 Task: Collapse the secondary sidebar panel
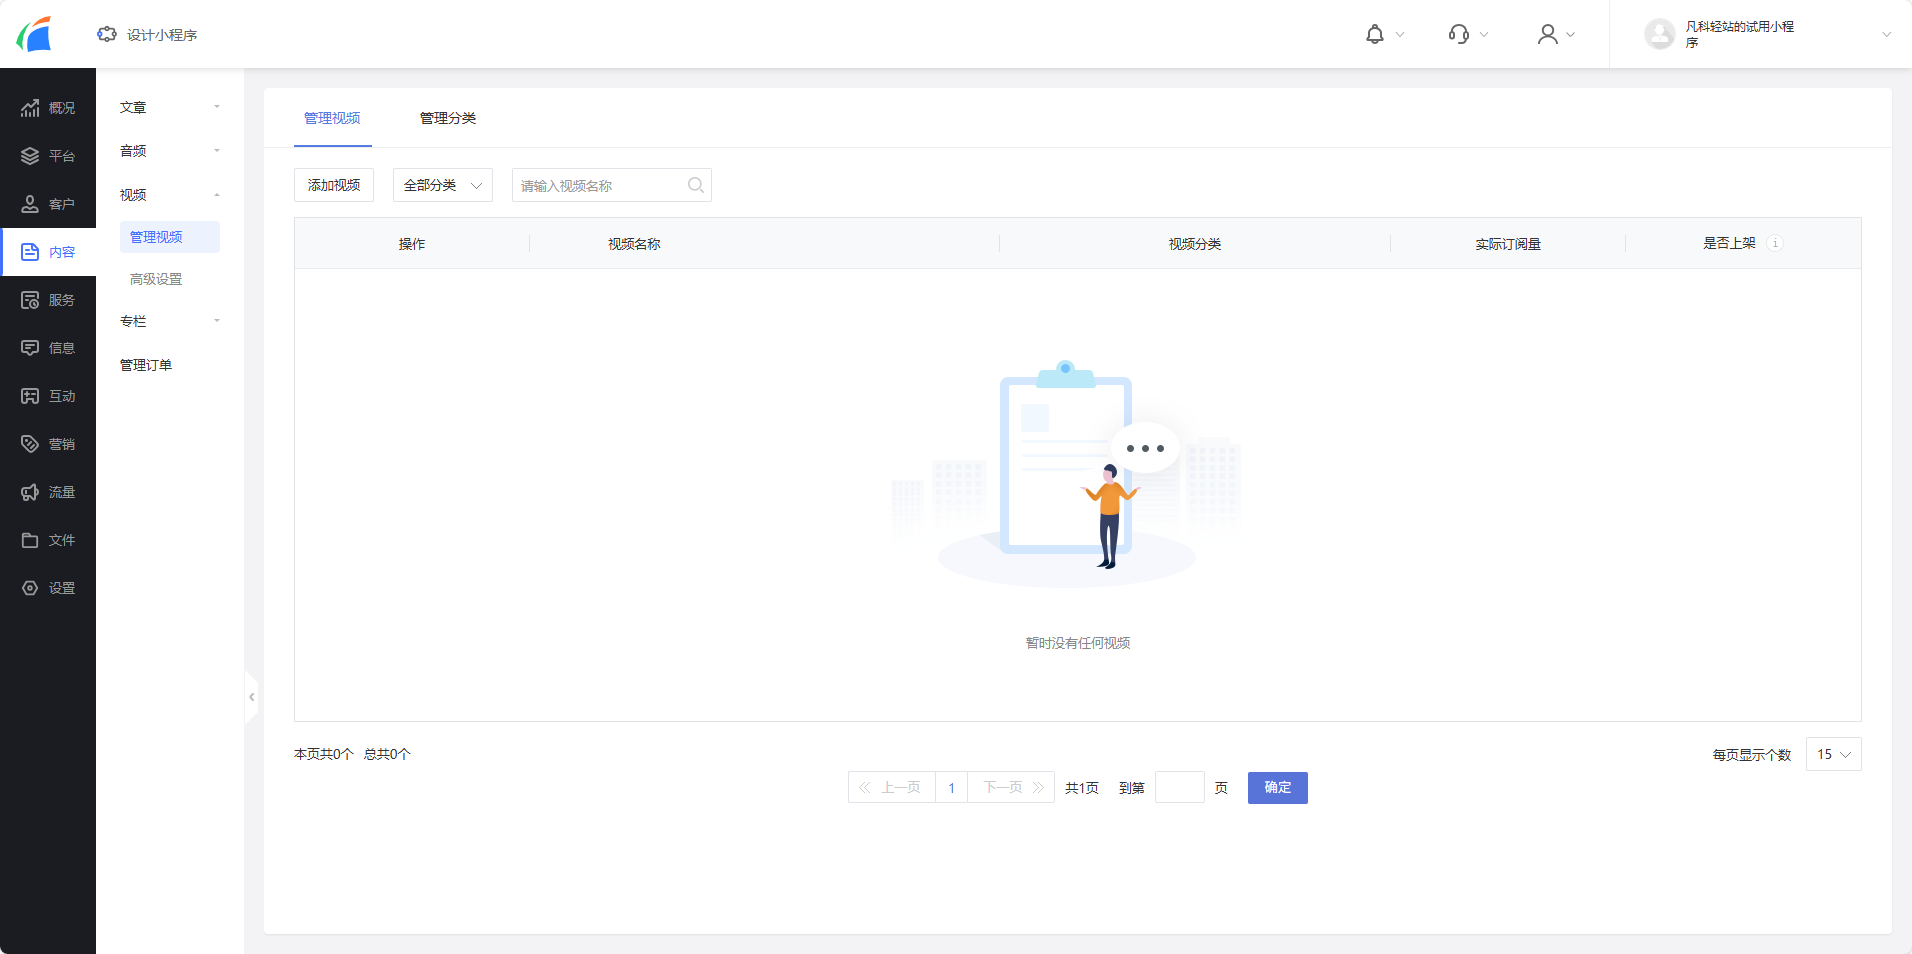pos(251,697)
